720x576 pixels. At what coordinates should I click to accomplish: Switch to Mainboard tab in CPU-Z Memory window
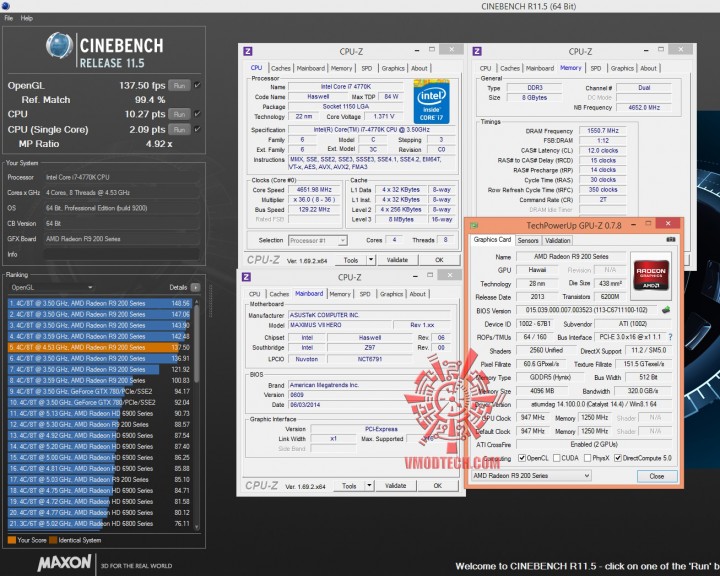[x=540, y=68]
